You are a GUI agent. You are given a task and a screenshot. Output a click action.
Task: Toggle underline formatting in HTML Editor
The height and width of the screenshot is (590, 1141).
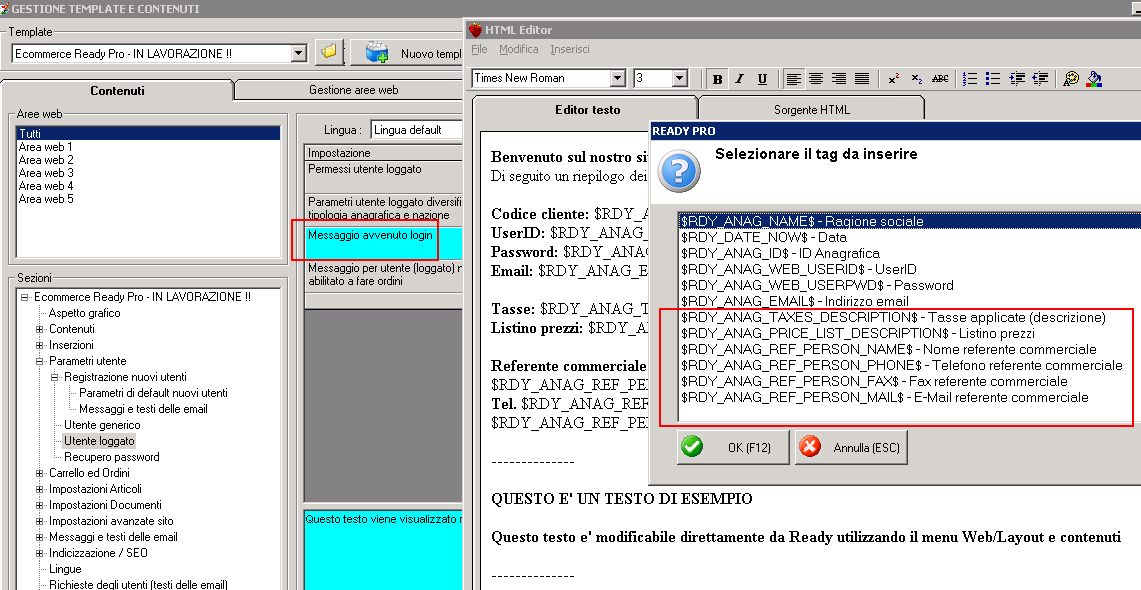tap(762, 79)
